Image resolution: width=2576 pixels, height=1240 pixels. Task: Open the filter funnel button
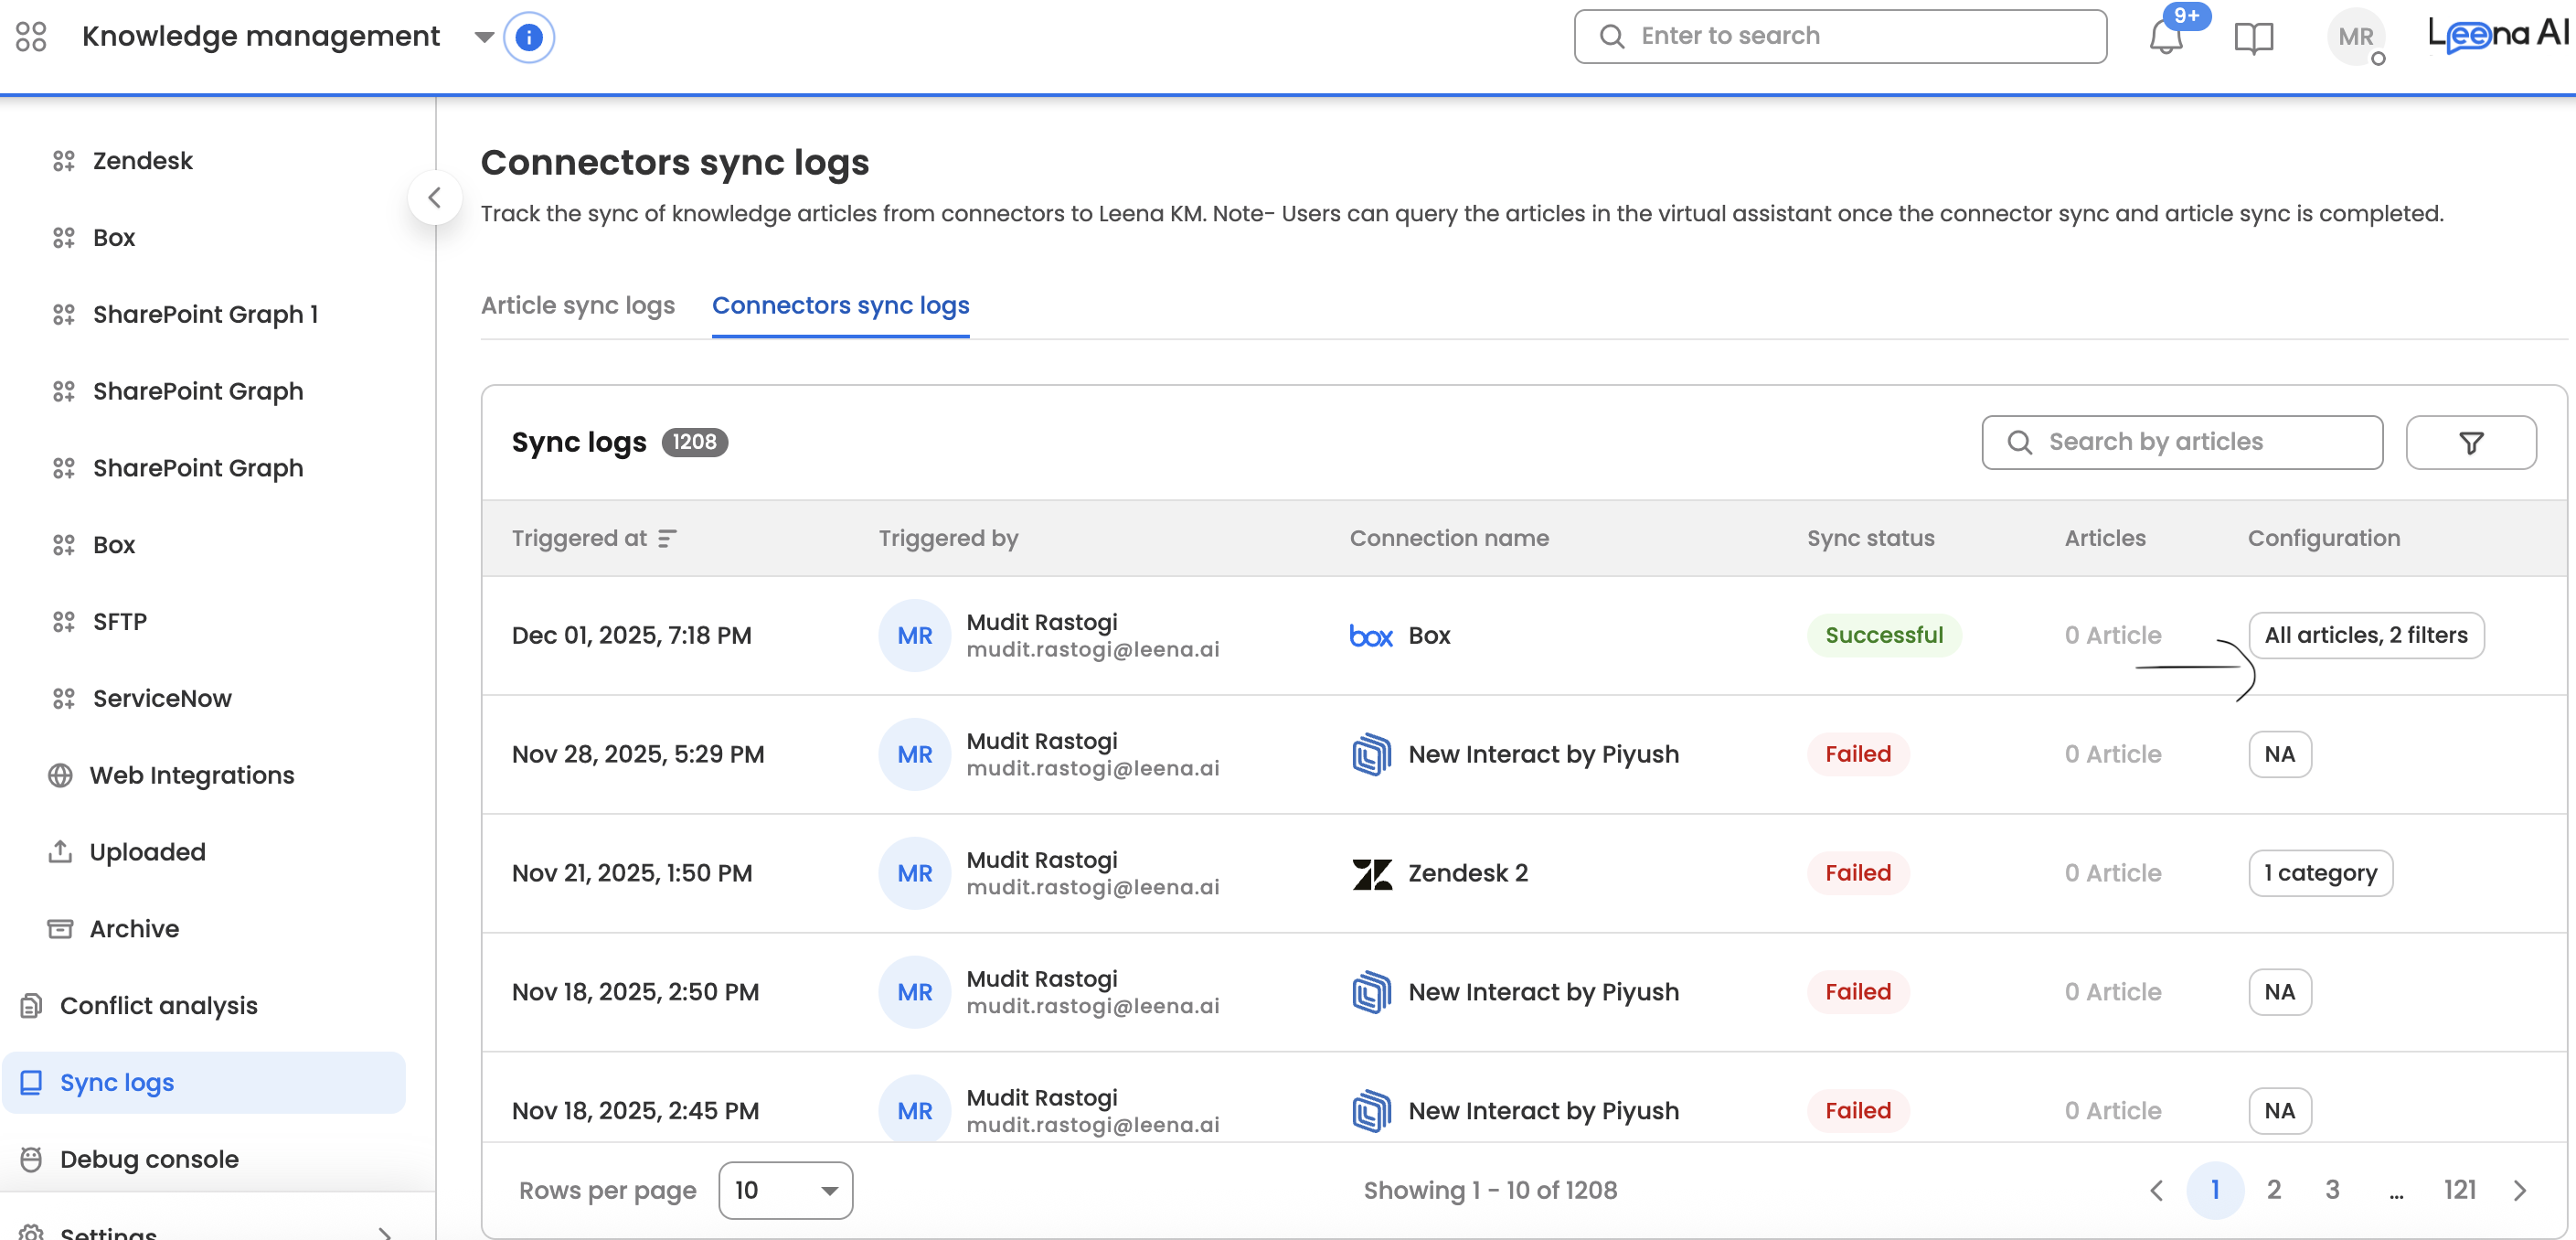(2470, 442)
